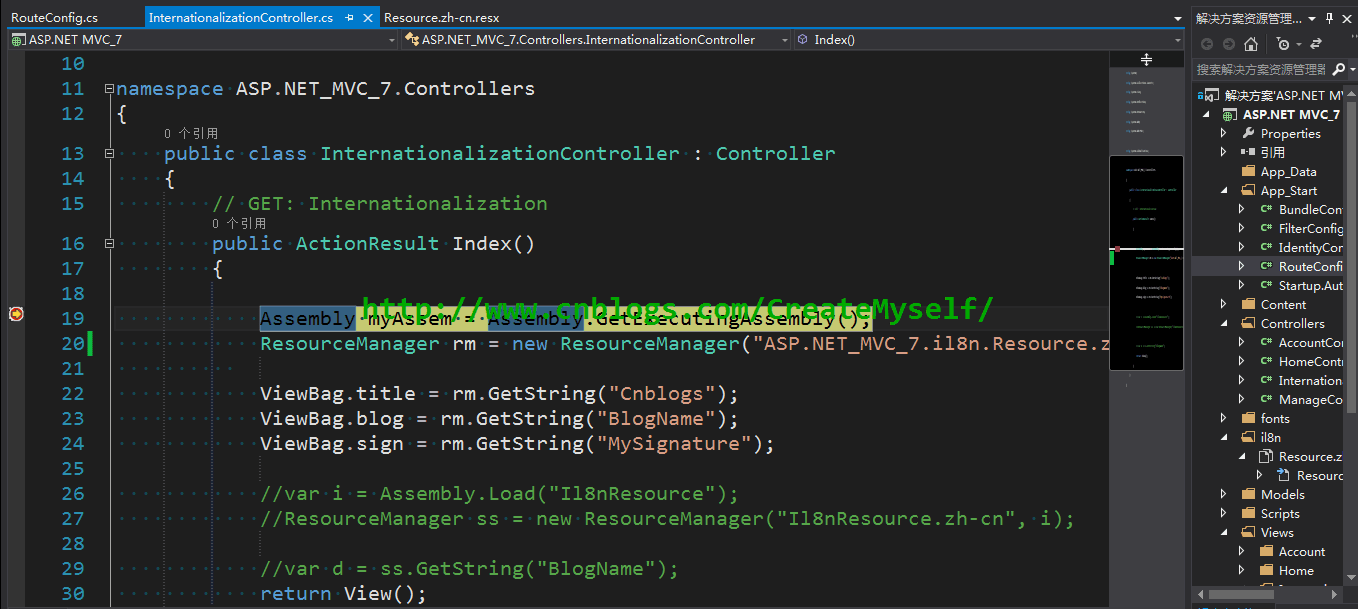Collapse the Views folder
1358x609 pixels.
point(1223,533)
